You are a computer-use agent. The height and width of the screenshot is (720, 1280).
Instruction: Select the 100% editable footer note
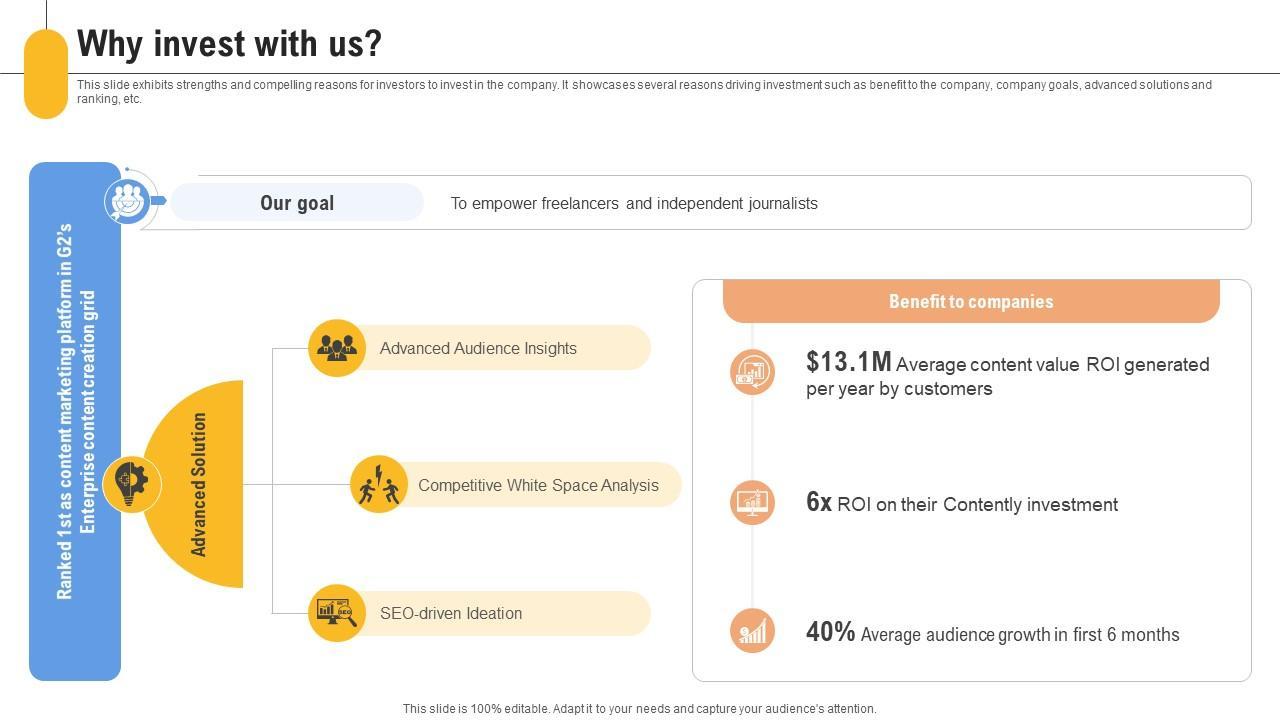[639, 708]
